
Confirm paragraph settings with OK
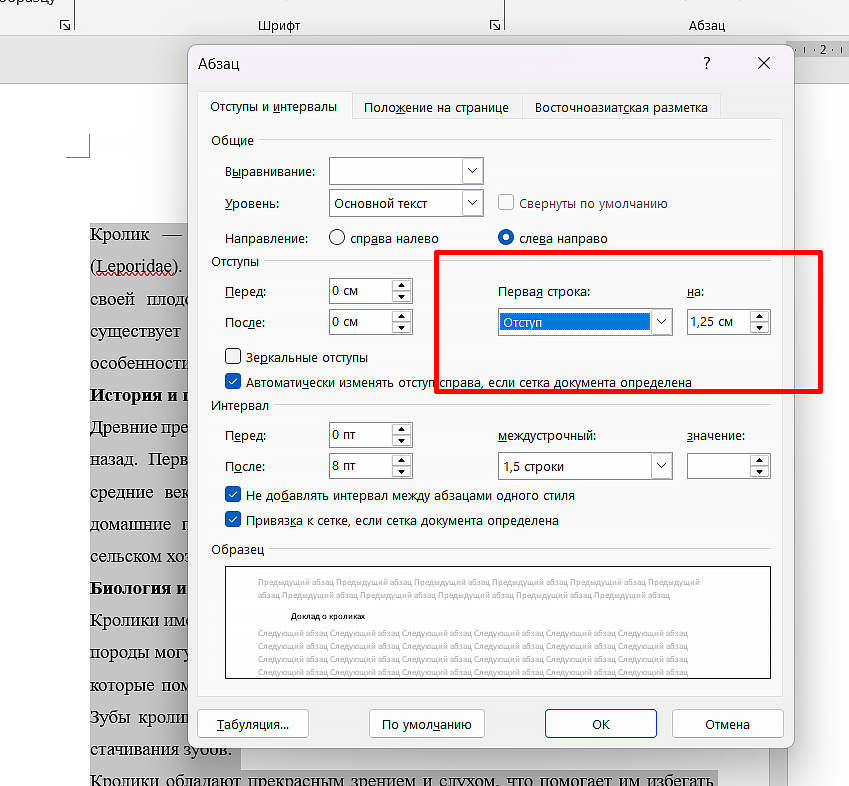tap(600, 724)
